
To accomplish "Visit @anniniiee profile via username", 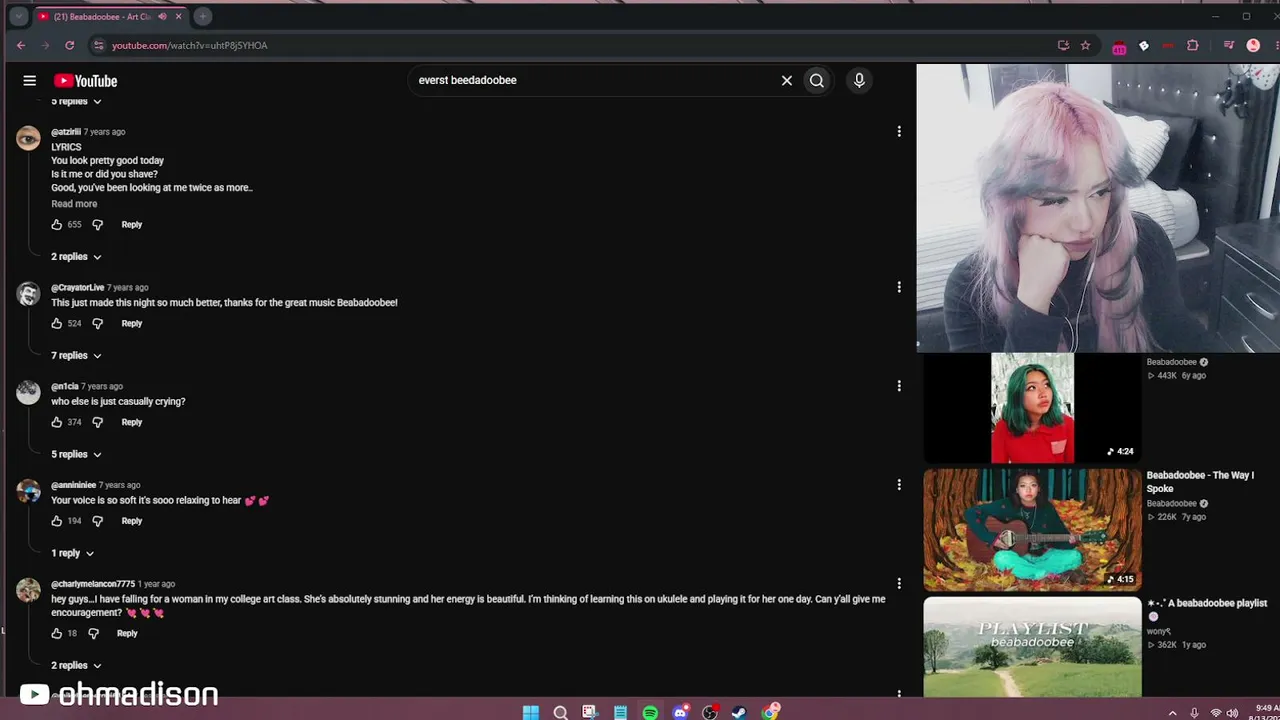I will (74, 486).
